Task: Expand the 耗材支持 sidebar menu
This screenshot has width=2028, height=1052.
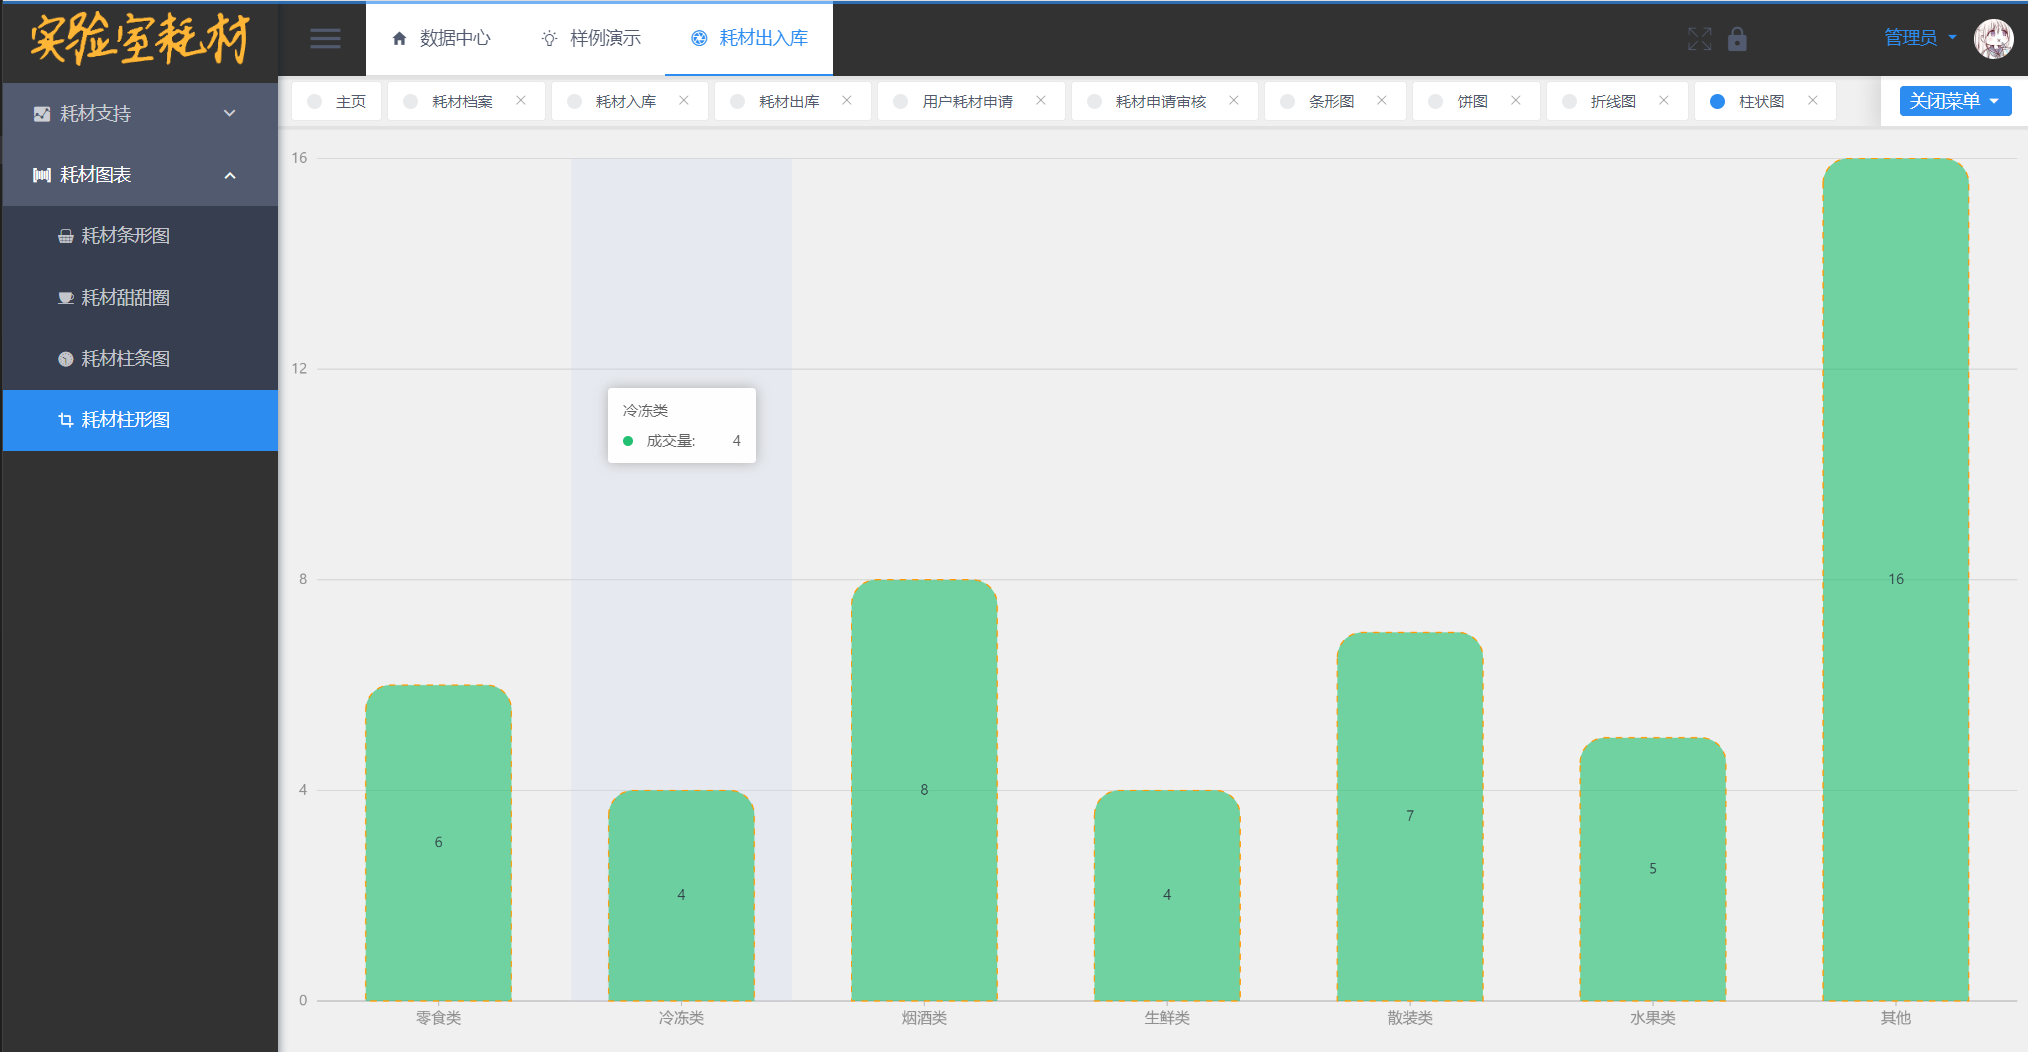Action: 140,114
